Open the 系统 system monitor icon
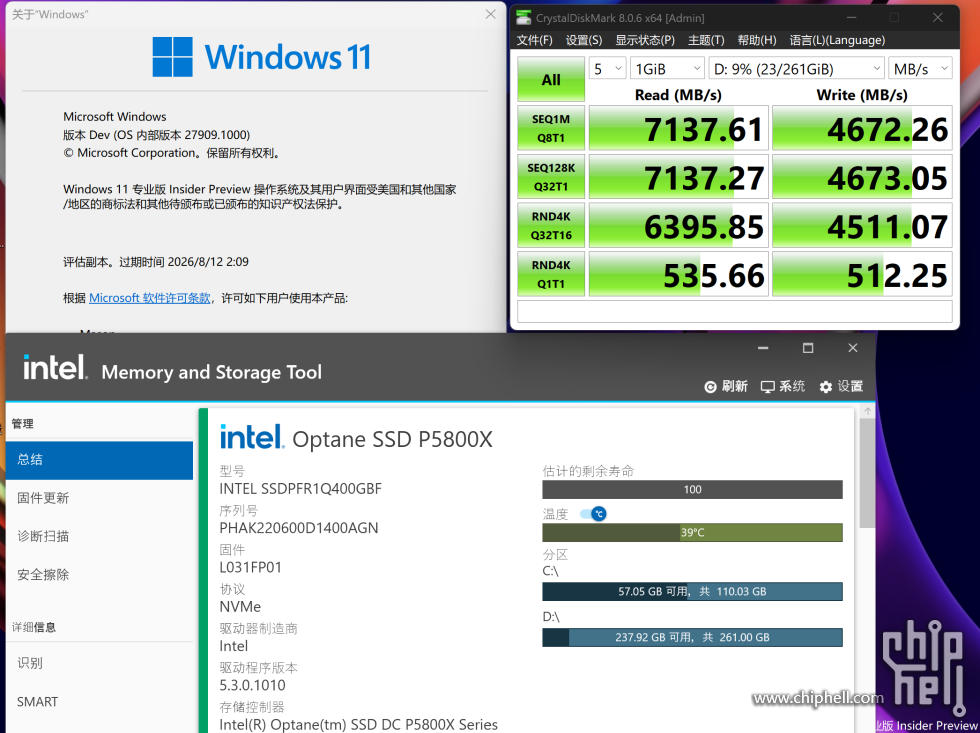This screenshot has height=733, width=980. 768,387
